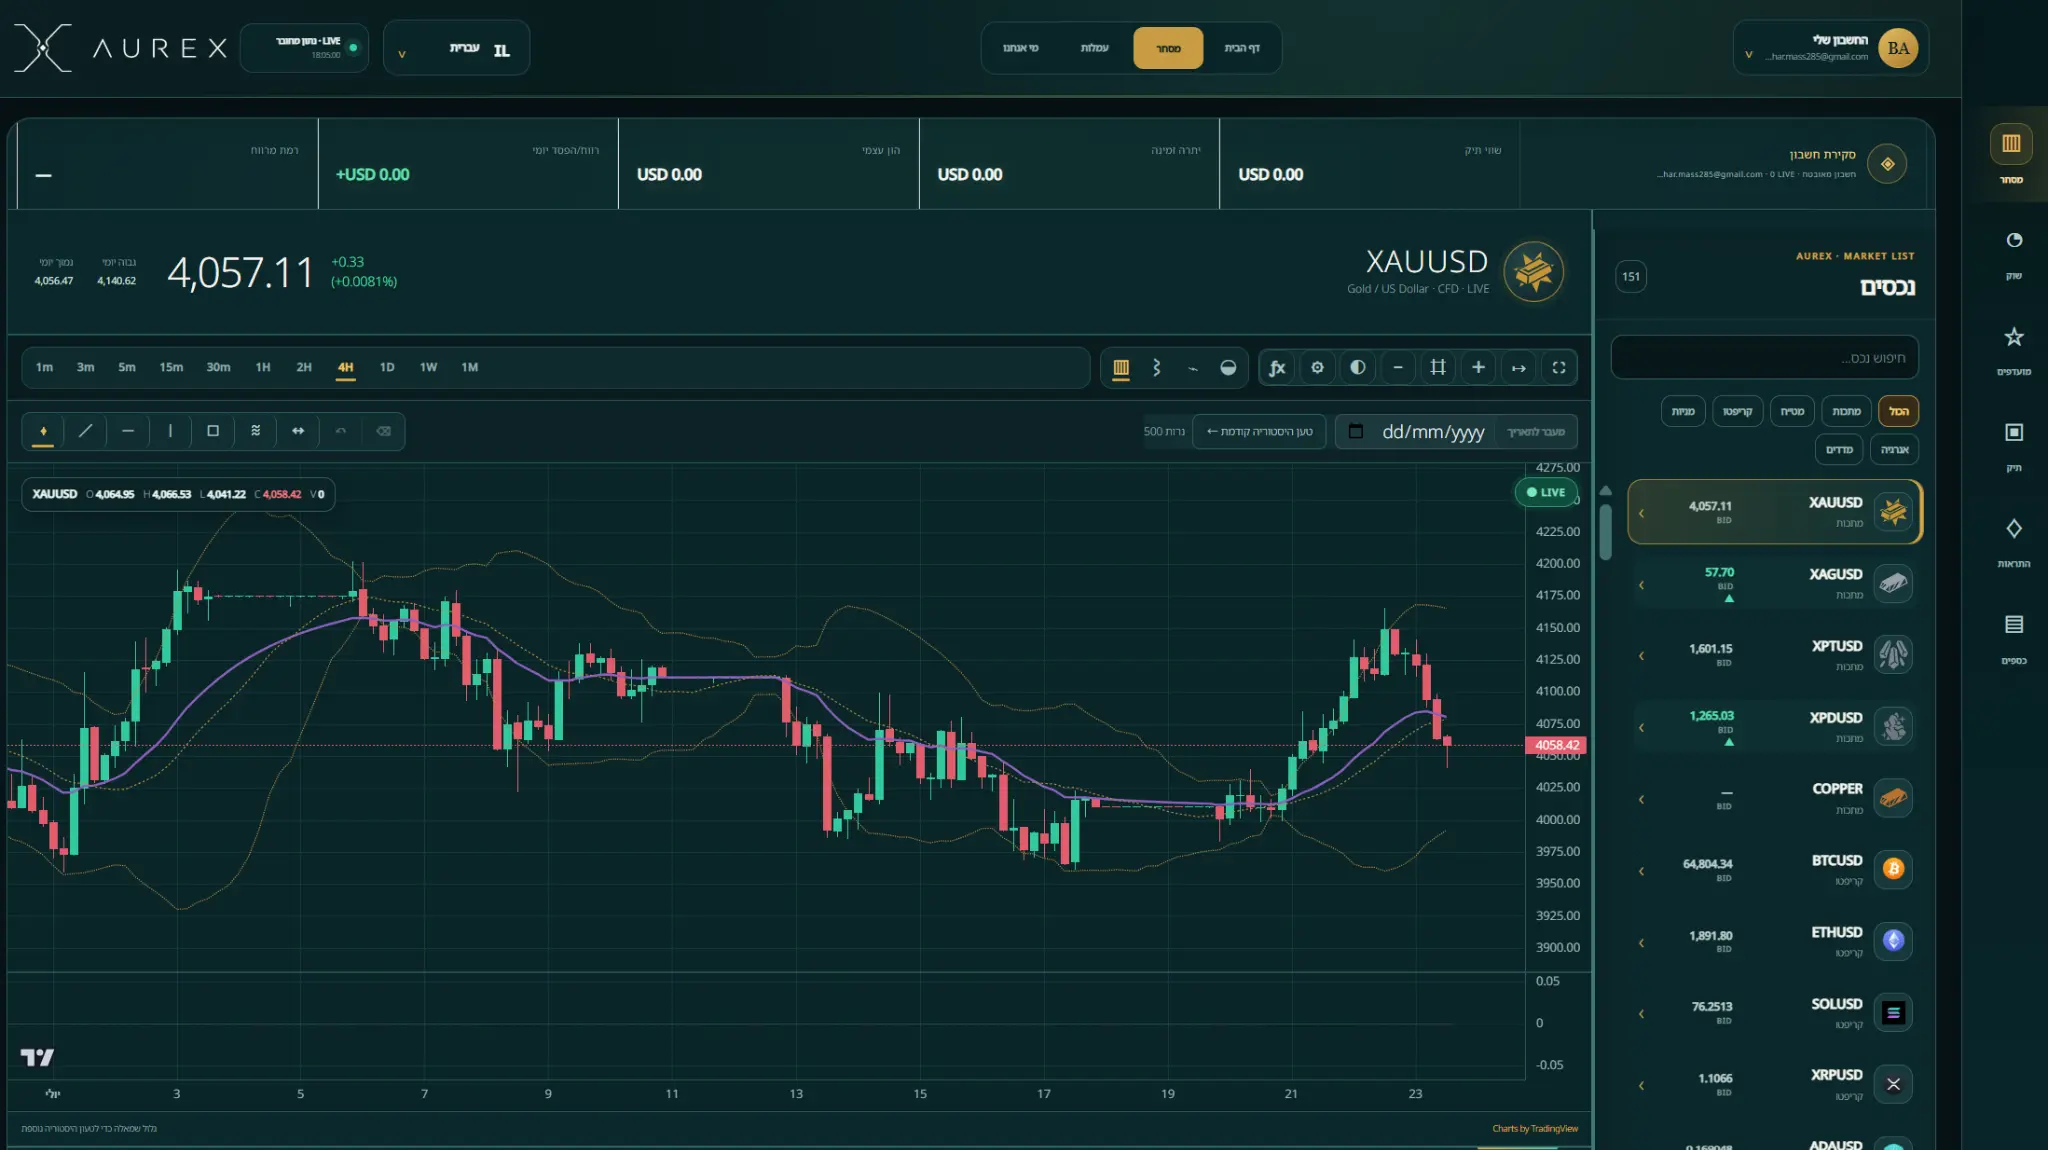Open the מי אנחנו top navigation tab
Viewport: 2048px width, 1150px height.
[1021, 48]
